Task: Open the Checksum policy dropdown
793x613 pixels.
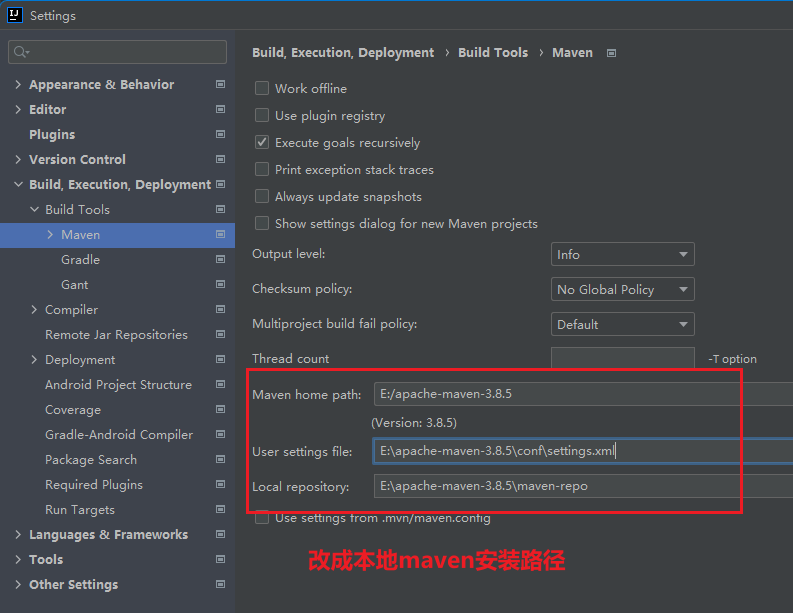Action: [x=622, y=290]
